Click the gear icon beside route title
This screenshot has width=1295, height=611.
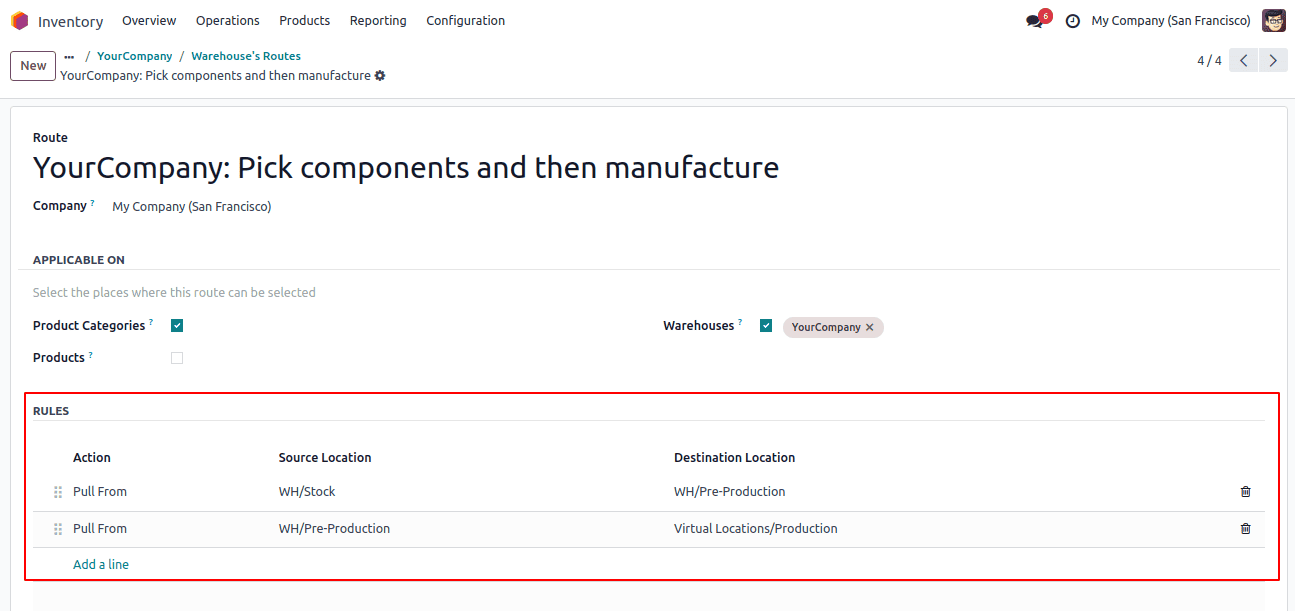click(380, 76)
